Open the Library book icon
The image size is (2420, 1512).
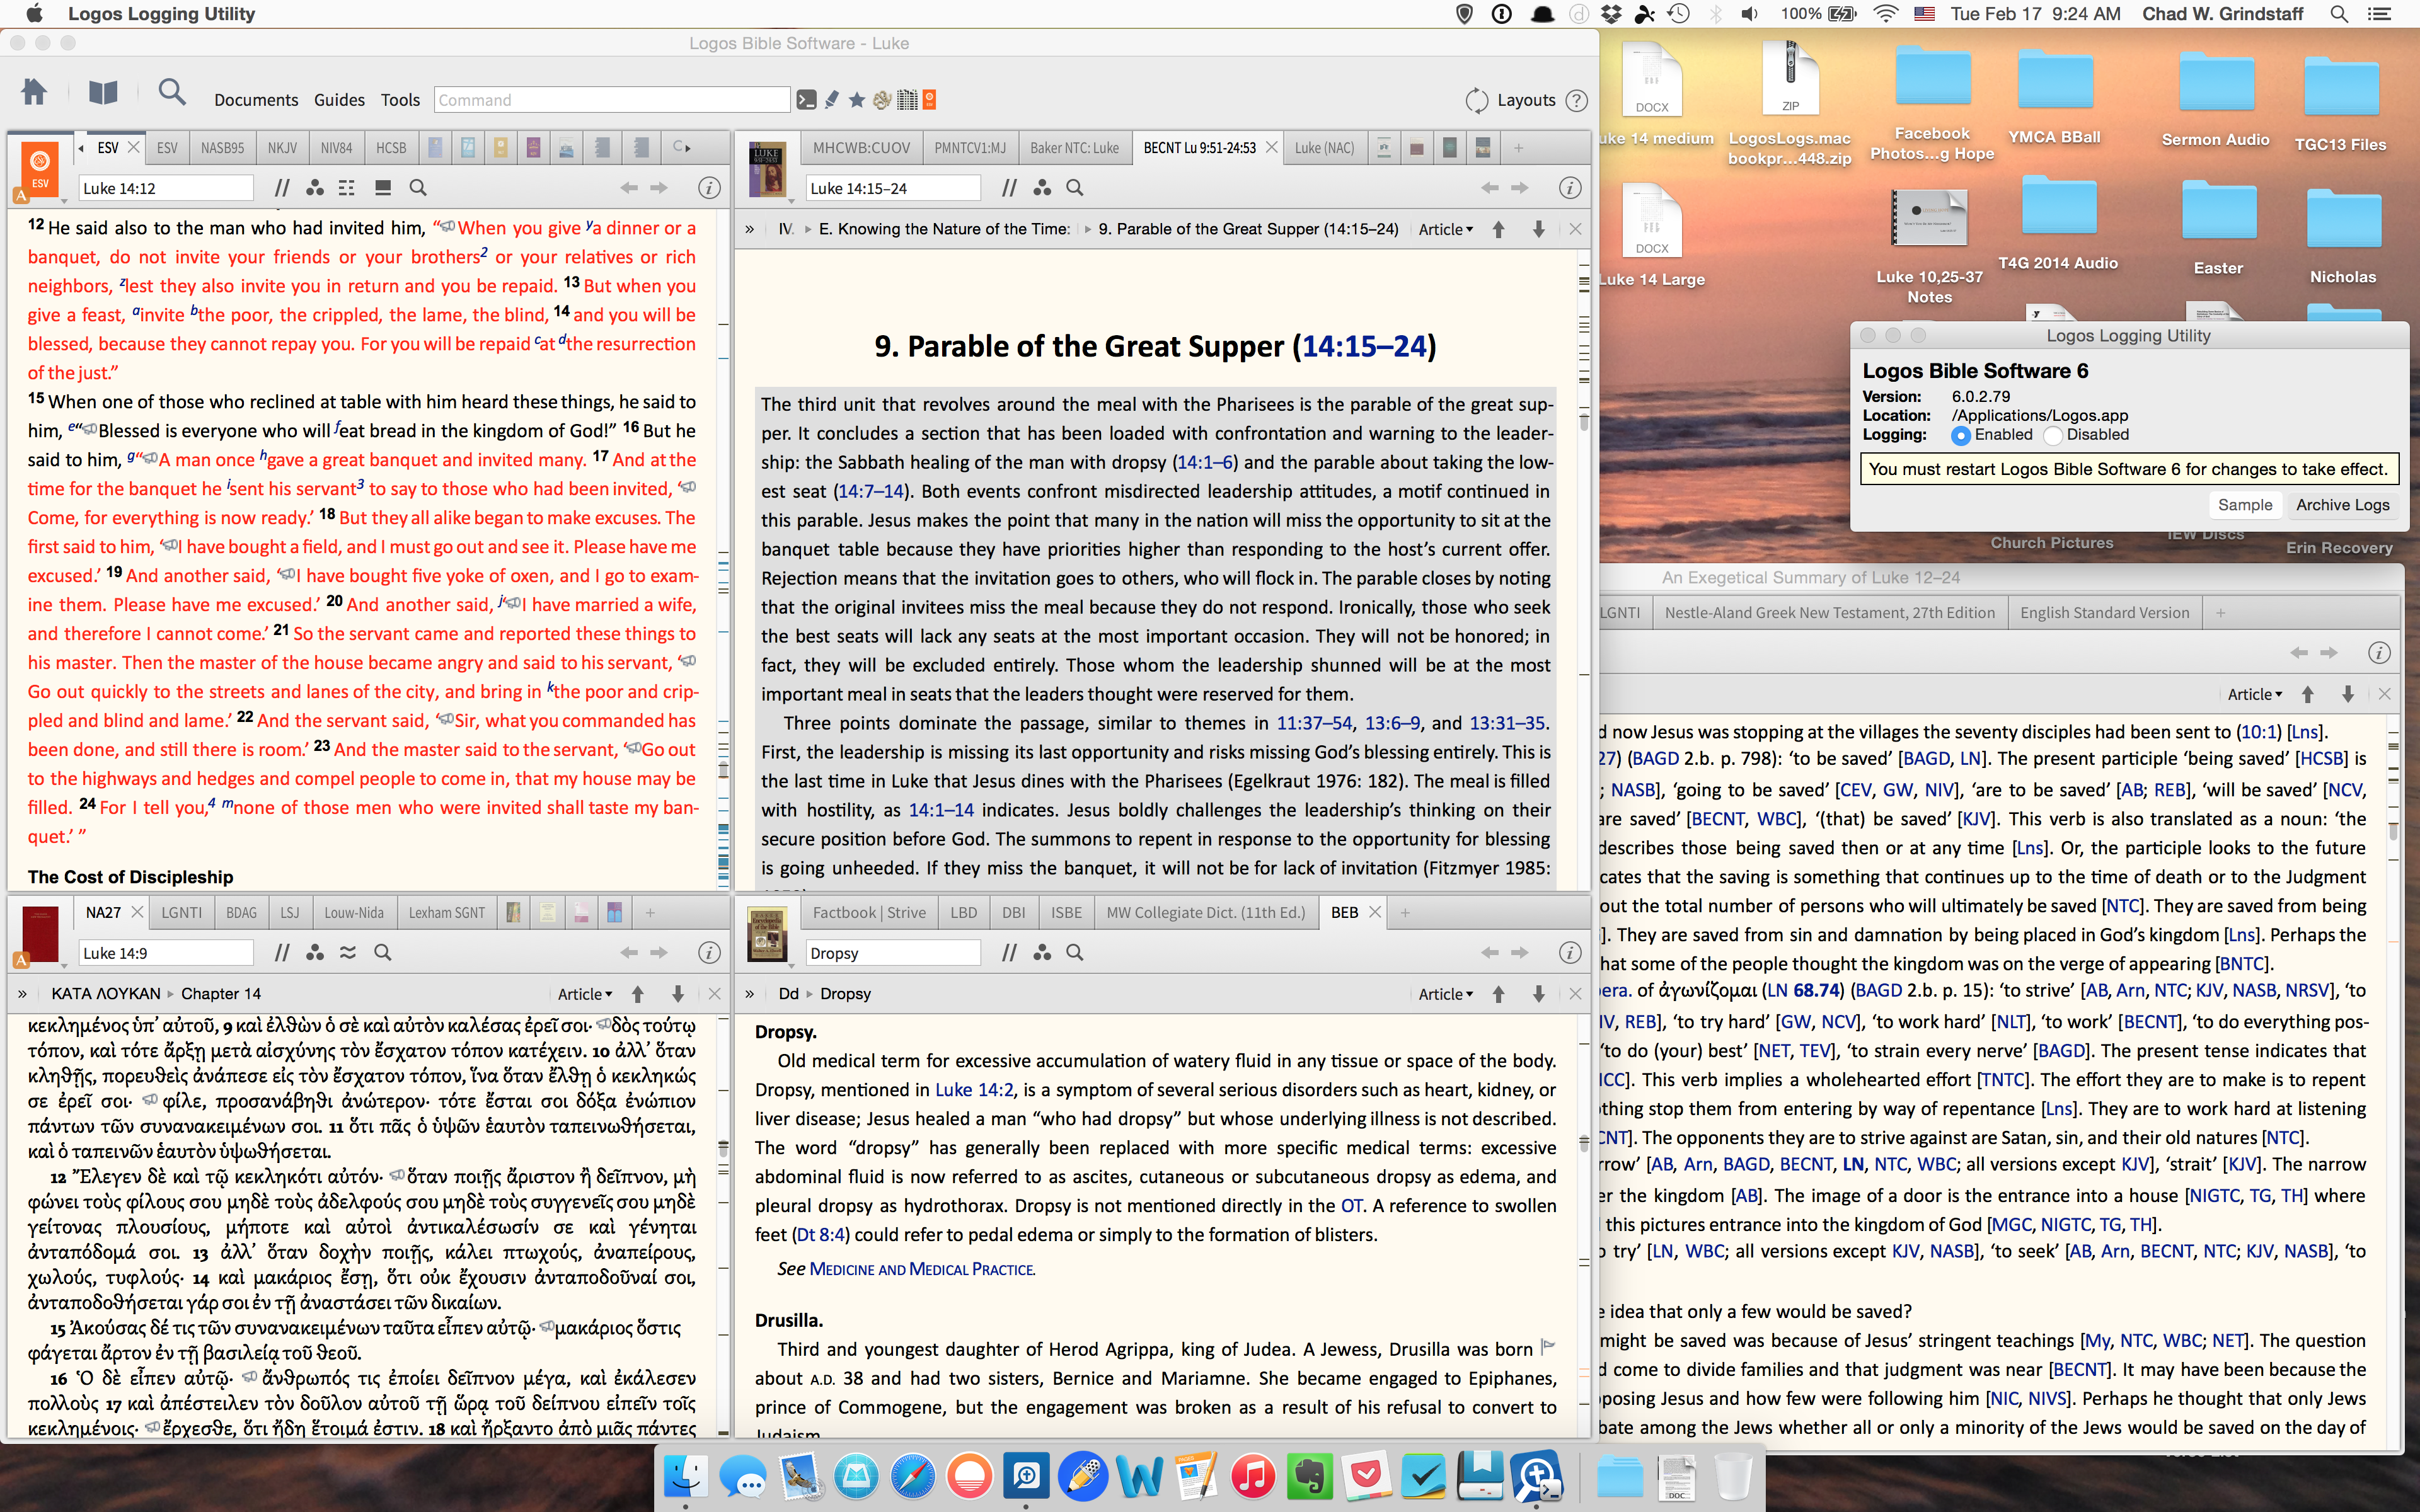[x=103, y=94]
